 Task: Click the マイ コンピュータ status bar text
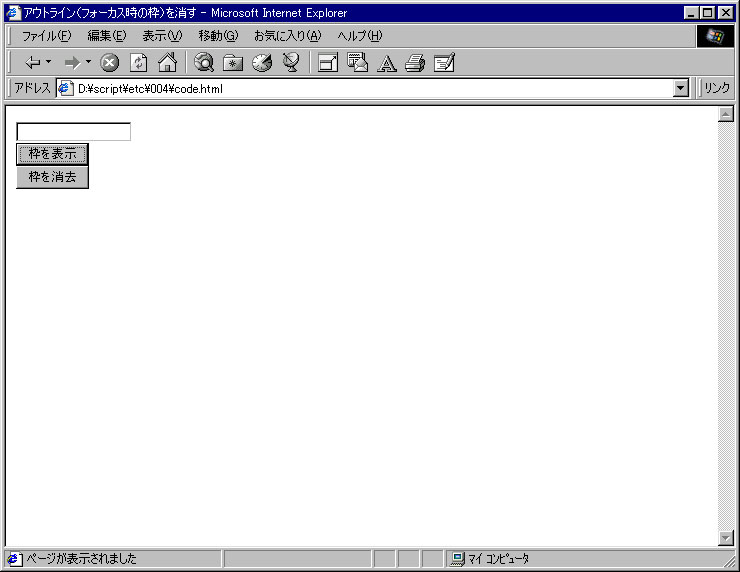pyautogui.click(x=498, y=559)
